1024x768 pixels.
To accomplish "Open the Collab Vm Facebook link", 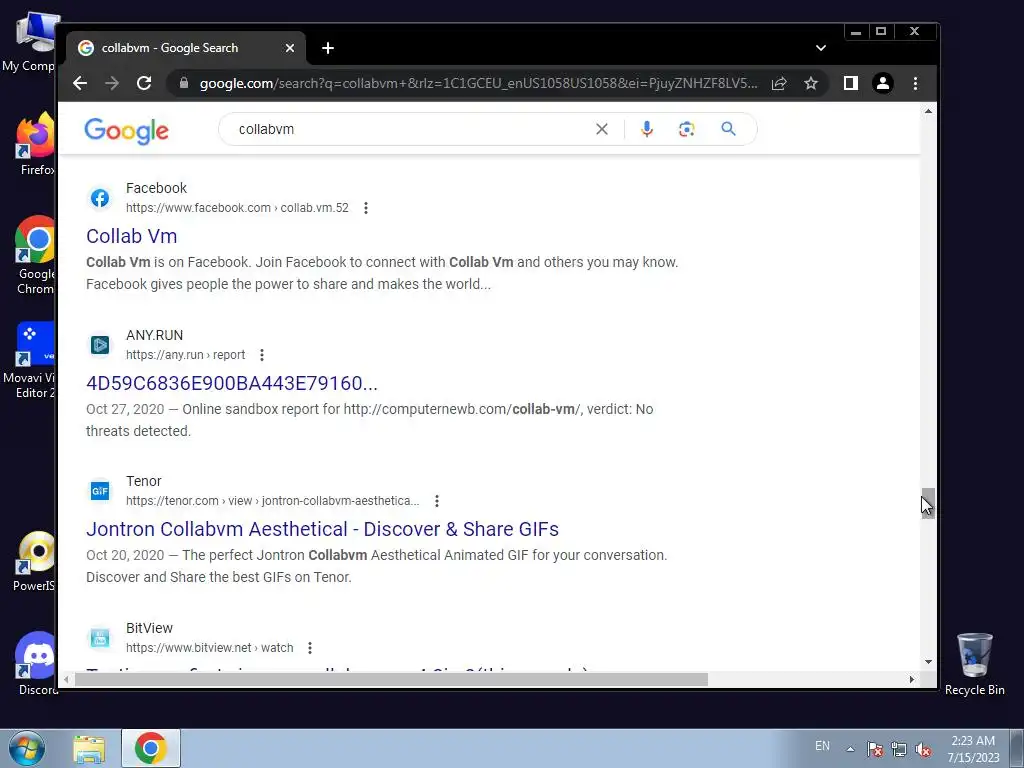I will (131, 236).
